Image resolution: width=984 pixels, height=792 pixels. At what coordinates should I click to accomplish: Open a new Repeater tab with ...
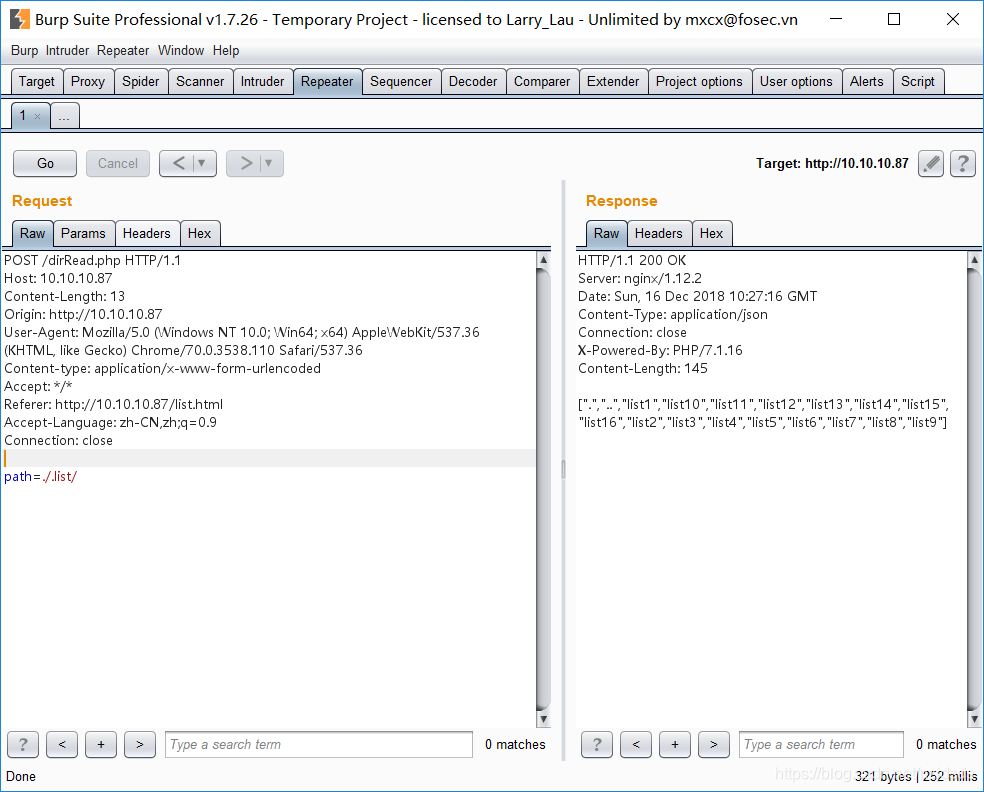point(65,116)
